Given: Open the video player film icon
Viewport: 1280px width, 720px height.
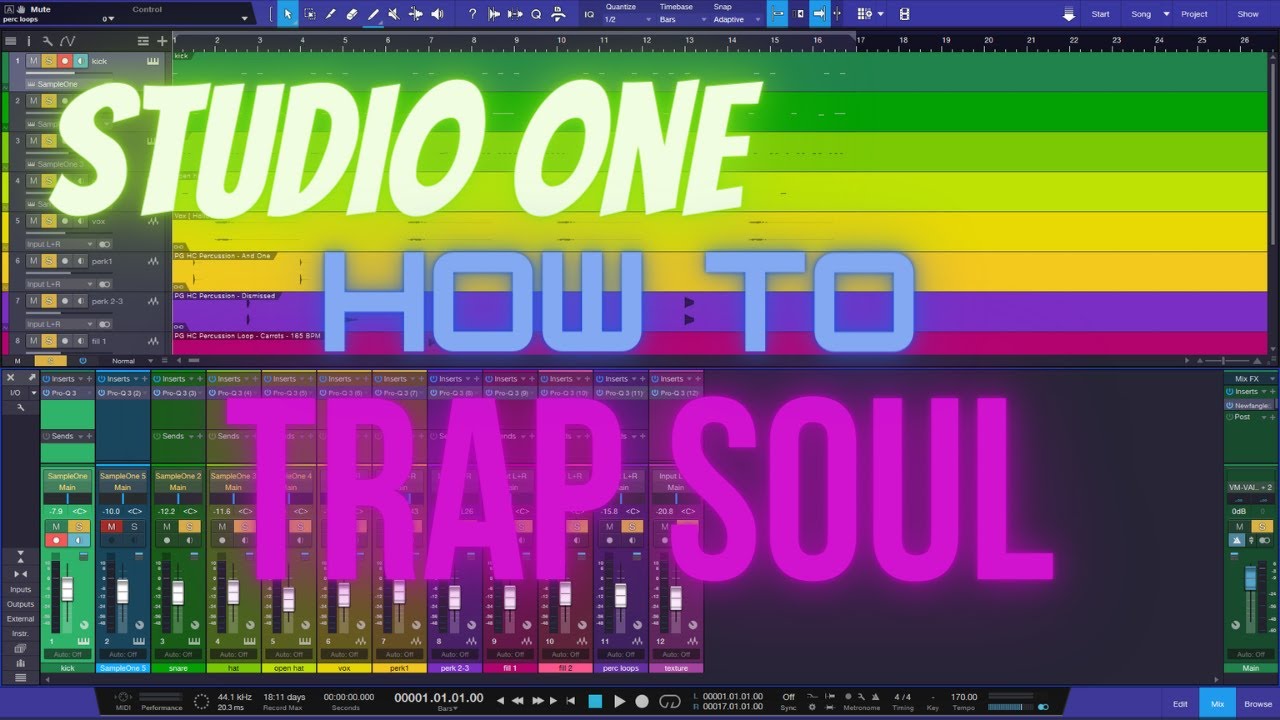Looking at the screenshot, I should tap(904, 14).
